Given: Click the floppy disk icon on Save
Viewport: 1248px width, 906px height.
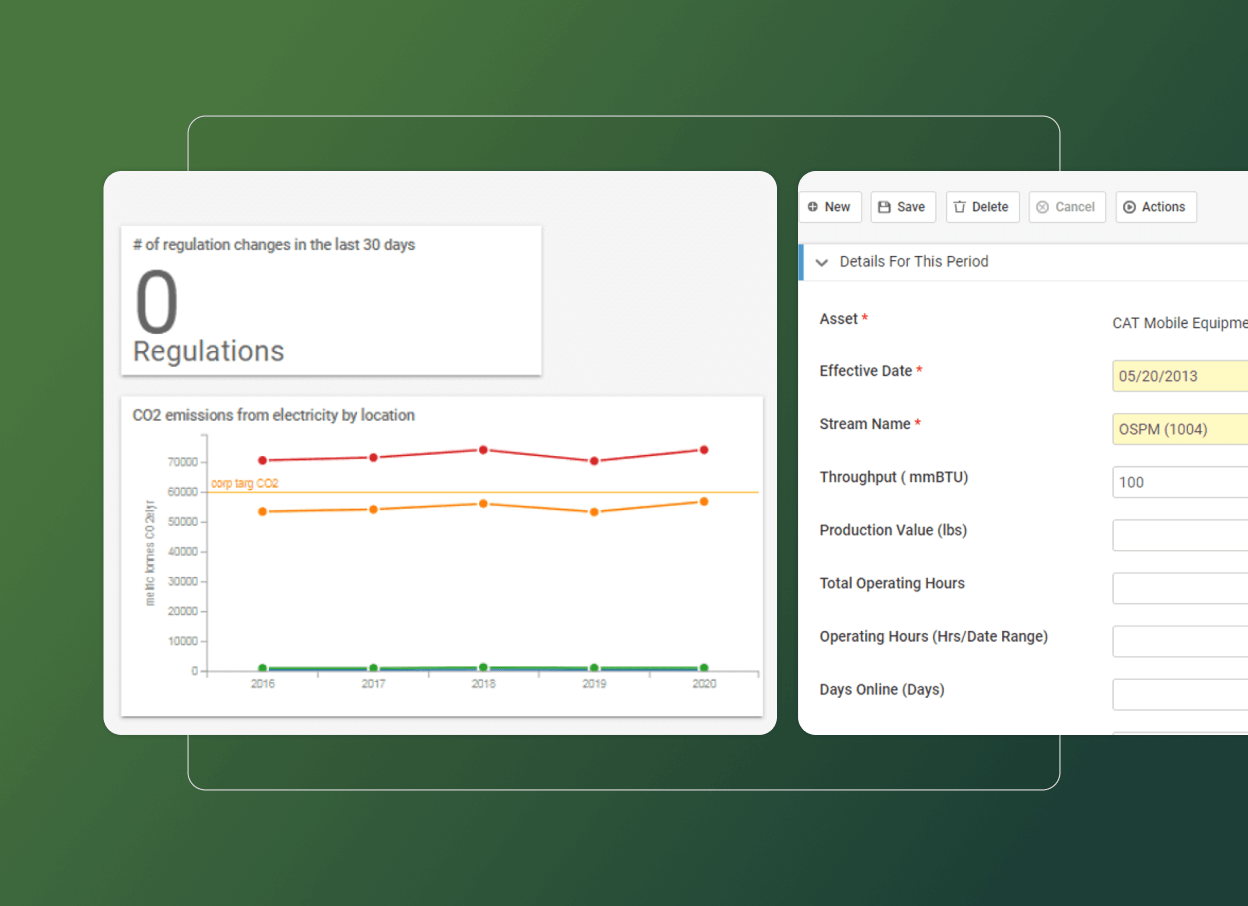Looking at the screenshot, I should (x=884, y=207).
